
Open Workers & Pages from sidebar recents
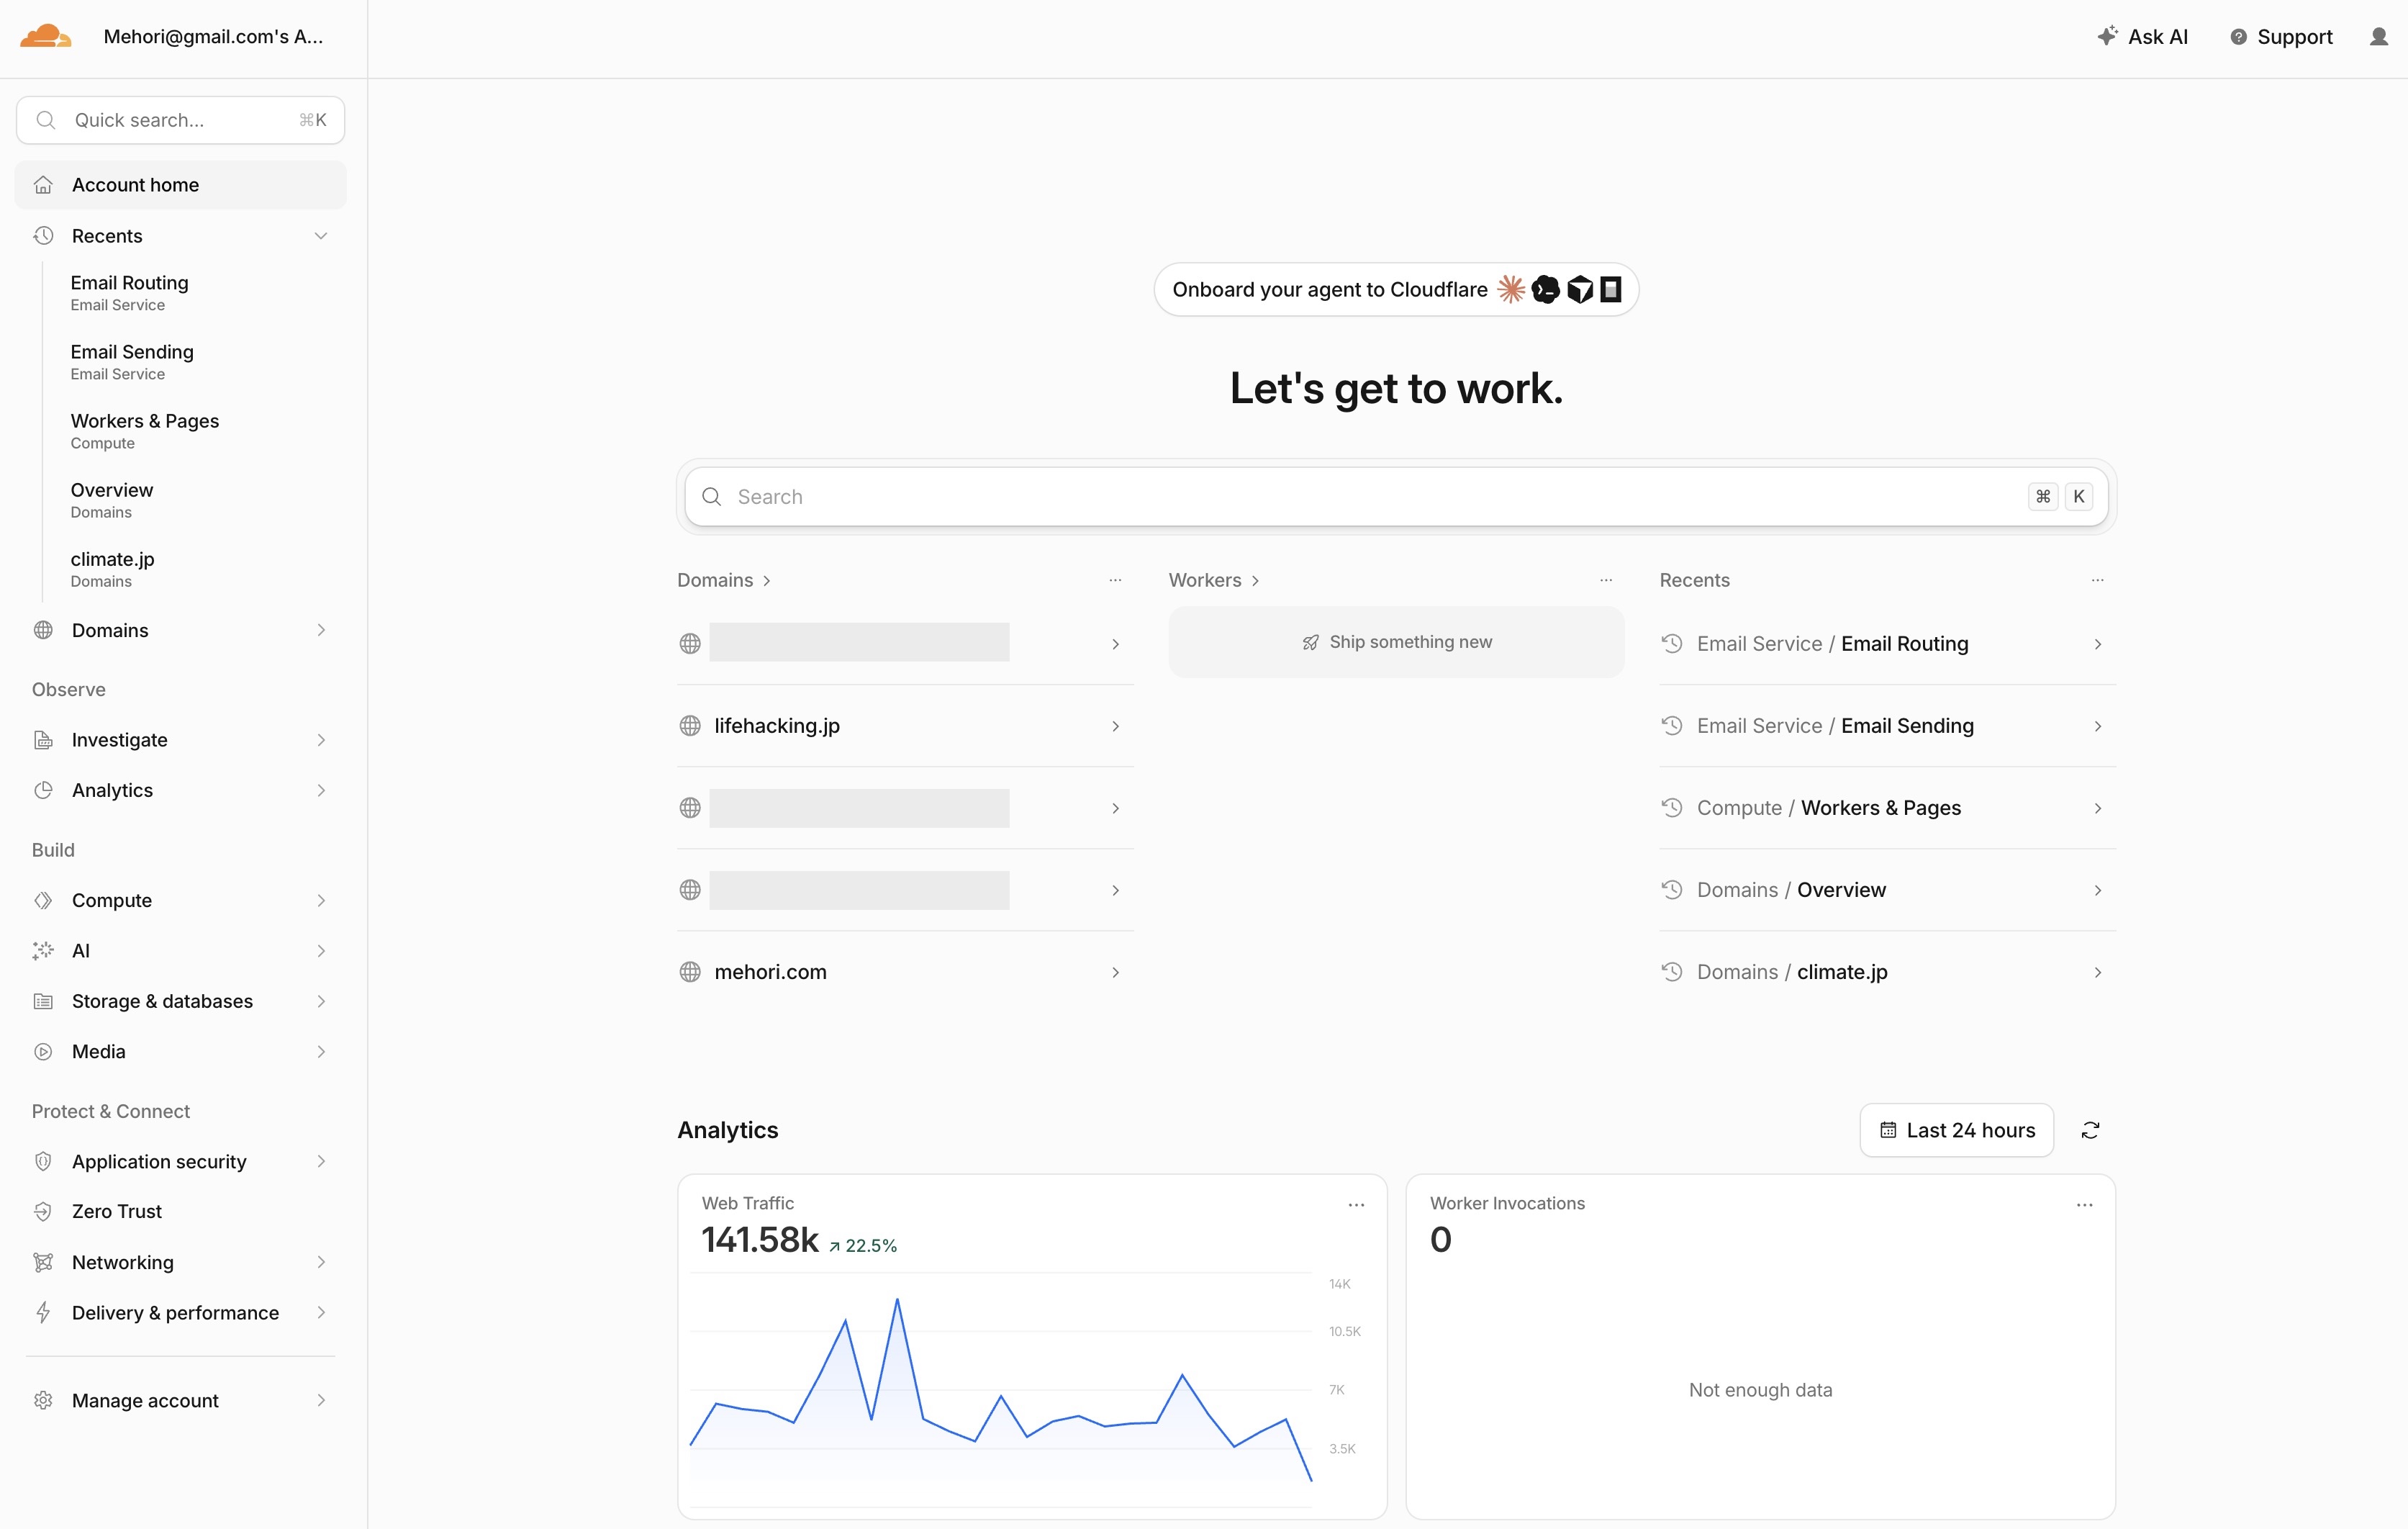pyautogui.click(x=145, y=431)
